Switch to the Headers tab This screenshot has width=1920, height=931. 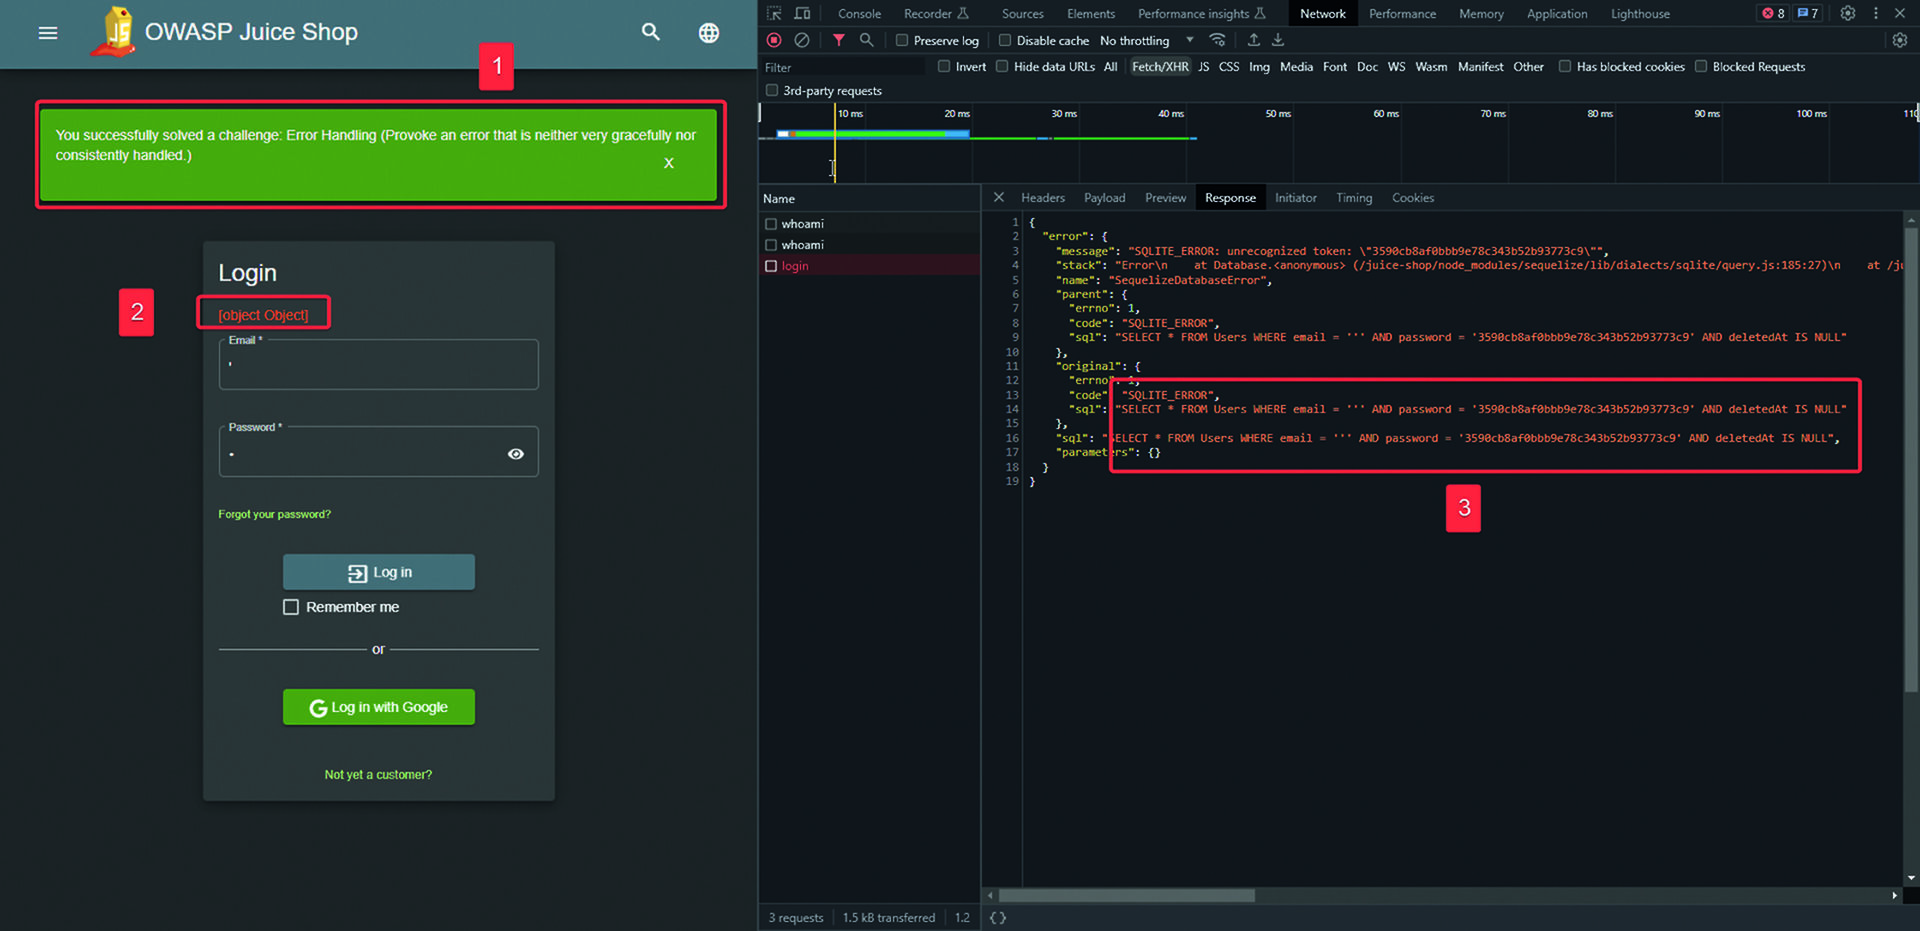[x=1042, y=198]
